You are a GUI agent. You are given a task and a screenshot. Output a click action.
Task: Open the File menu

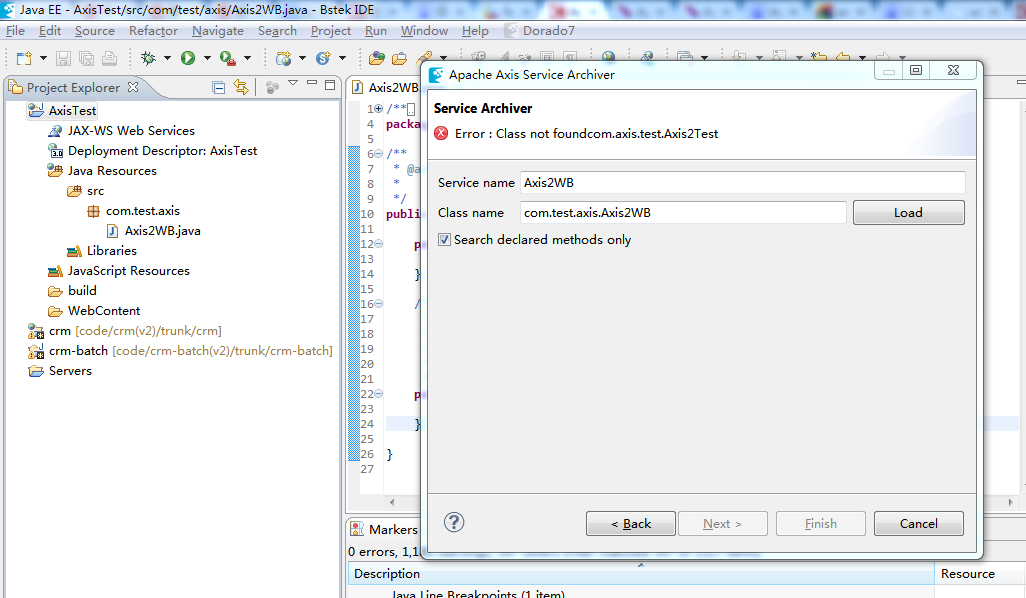pyautogui.click(x=15, y=31)
